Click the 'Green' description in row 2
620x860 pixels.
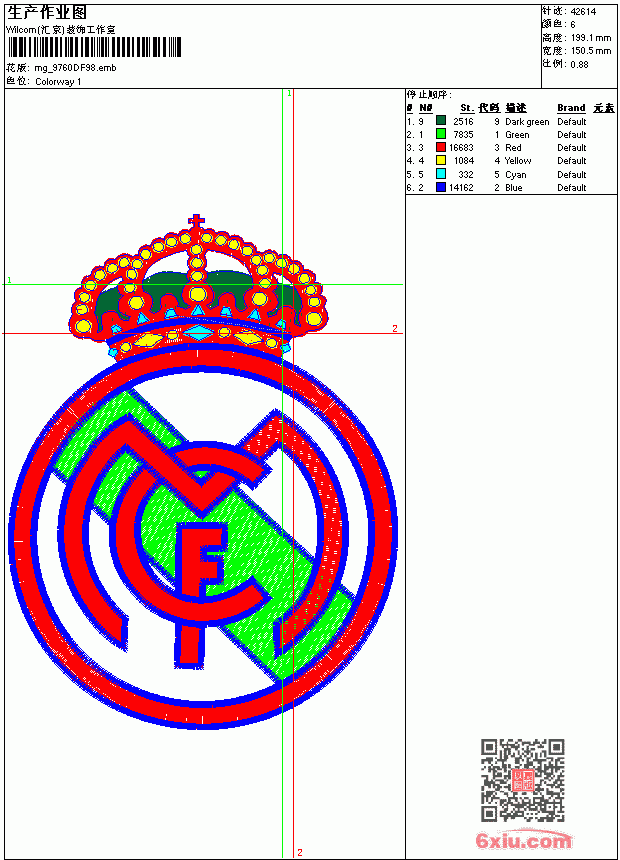[517, 135]
